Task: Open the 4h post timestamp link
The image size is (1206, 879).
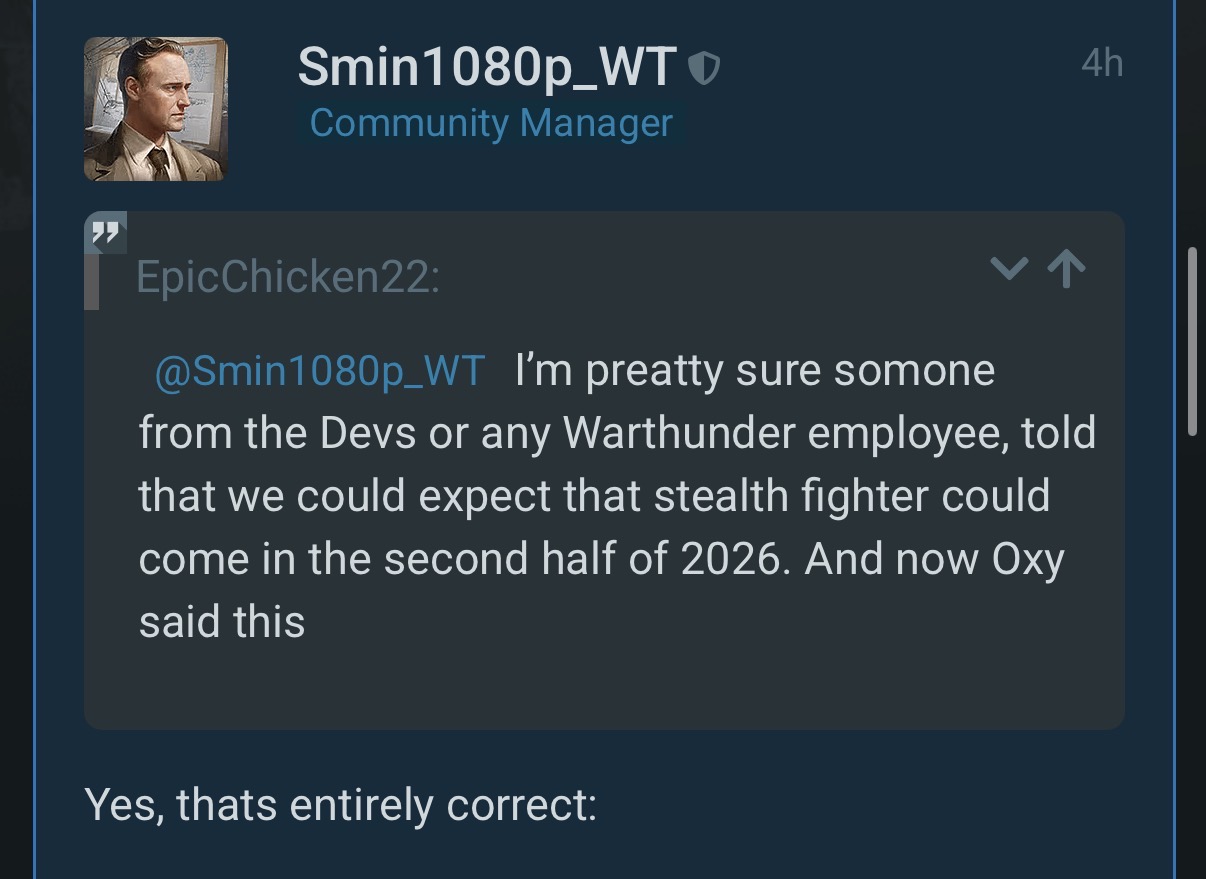Action: pyautogui.click(x=1102, y=63)
